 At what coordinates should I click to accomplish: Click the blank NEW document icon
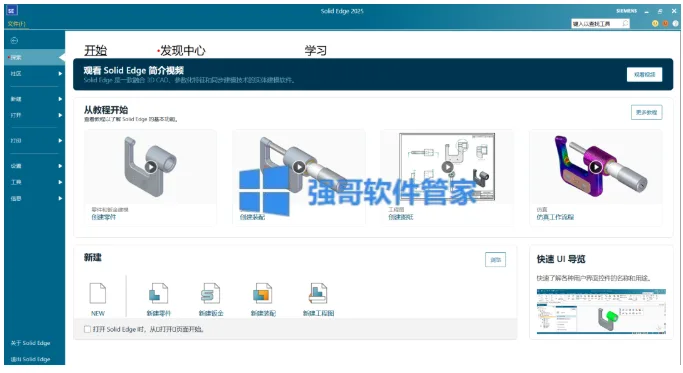coord(98,293)
